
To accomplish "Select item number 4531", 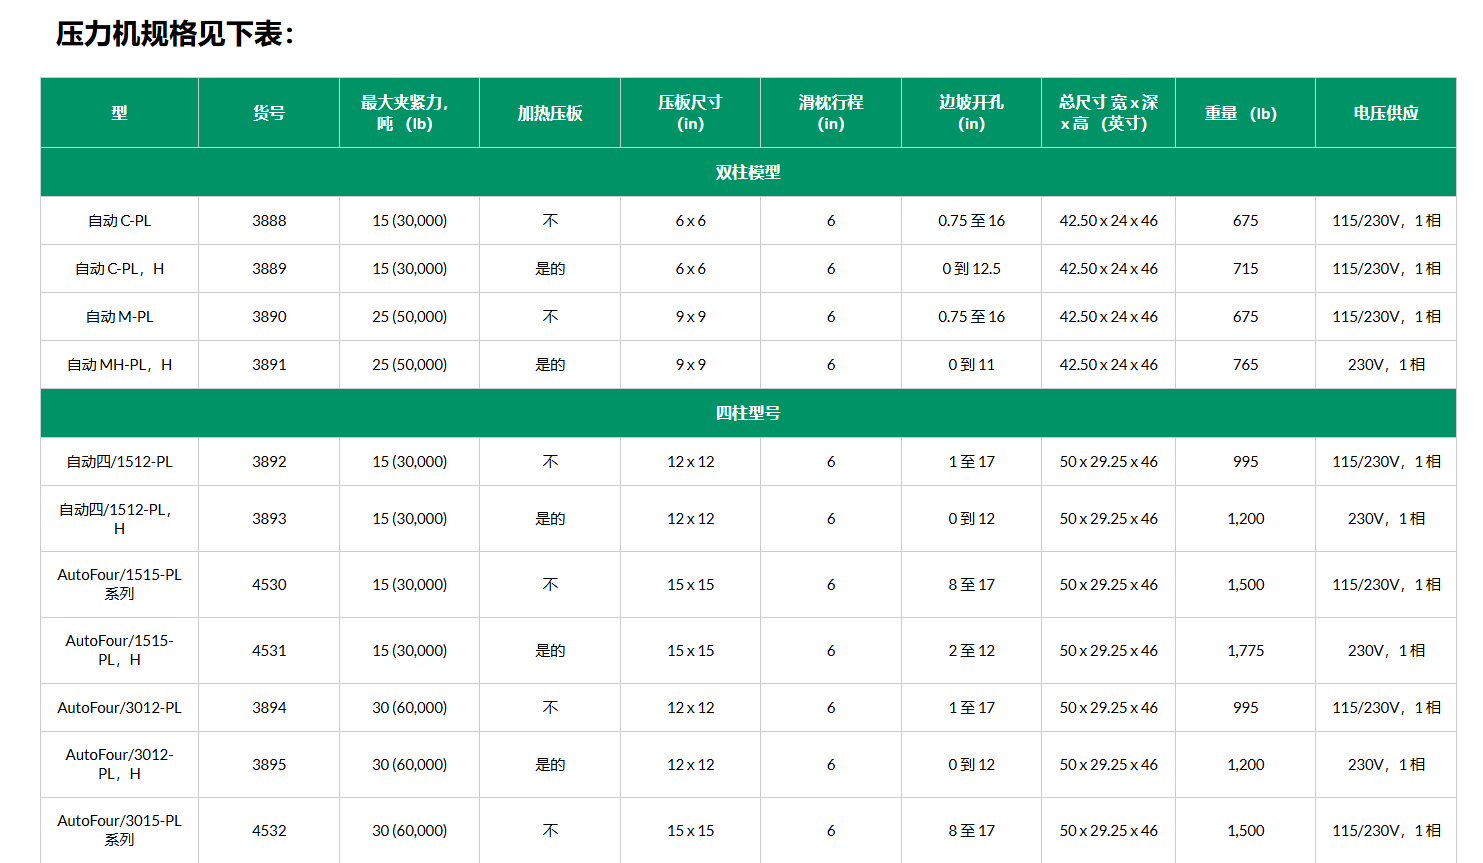I will point(269,651).
